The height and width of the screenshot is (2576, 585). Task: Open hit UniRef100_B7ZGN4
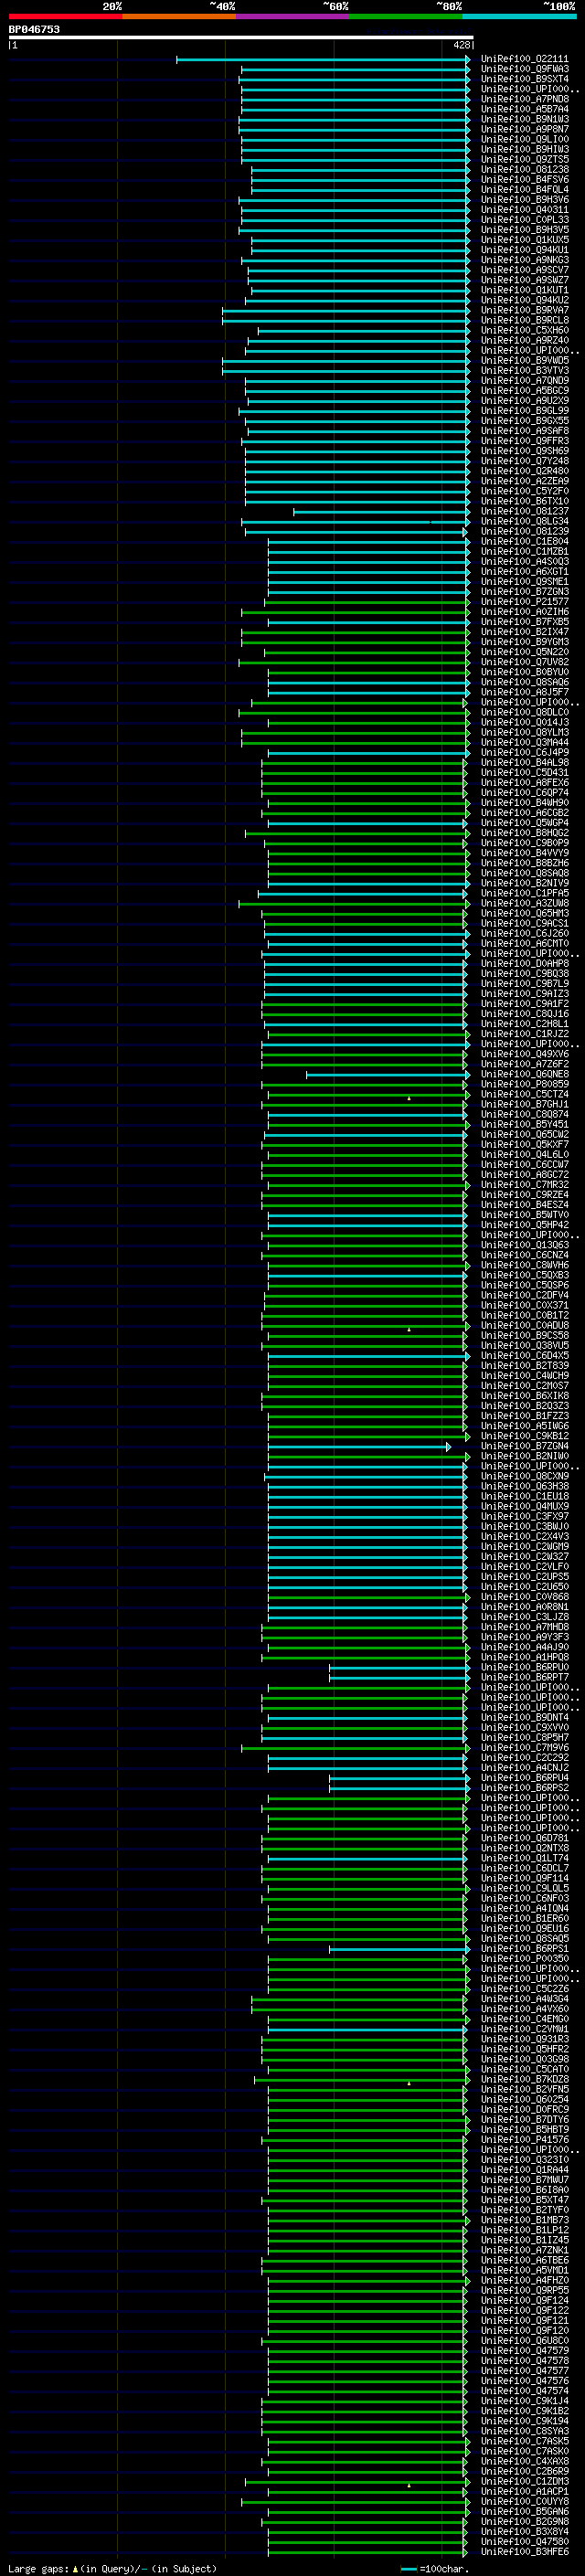[x=524, y=1446]
